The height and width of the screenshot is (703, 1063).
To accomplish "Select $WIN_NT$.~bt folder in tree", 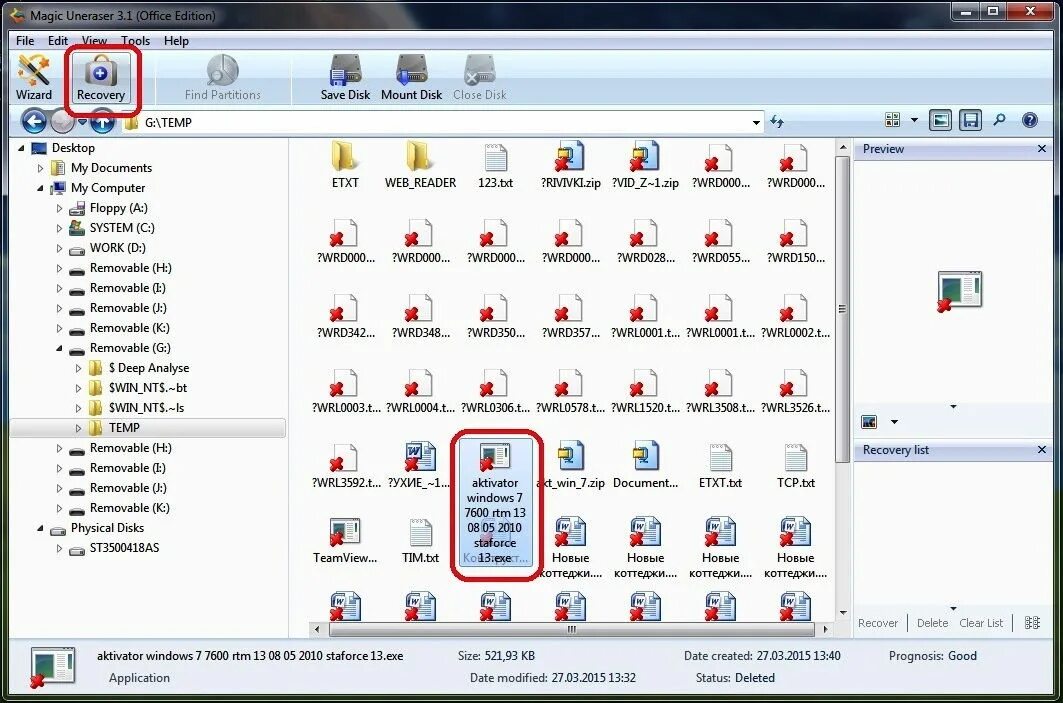I will click(147, 388).
